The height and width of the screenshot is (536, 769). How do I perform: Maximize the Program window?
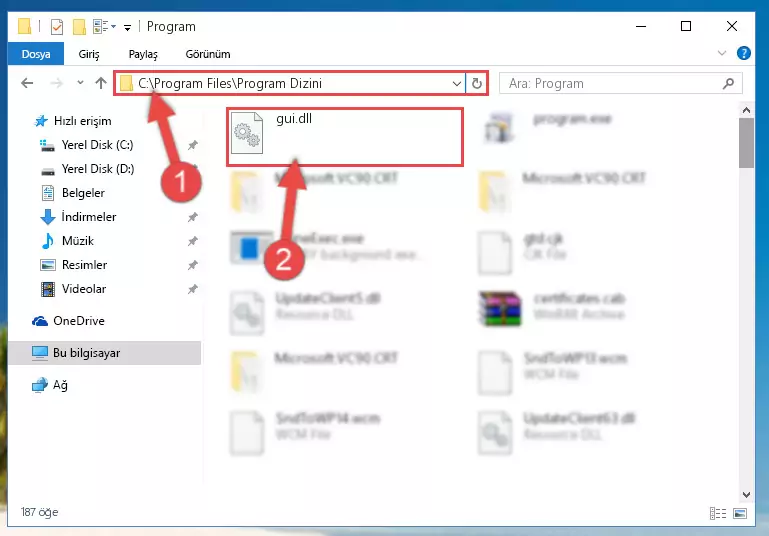[x=686, y=26]
